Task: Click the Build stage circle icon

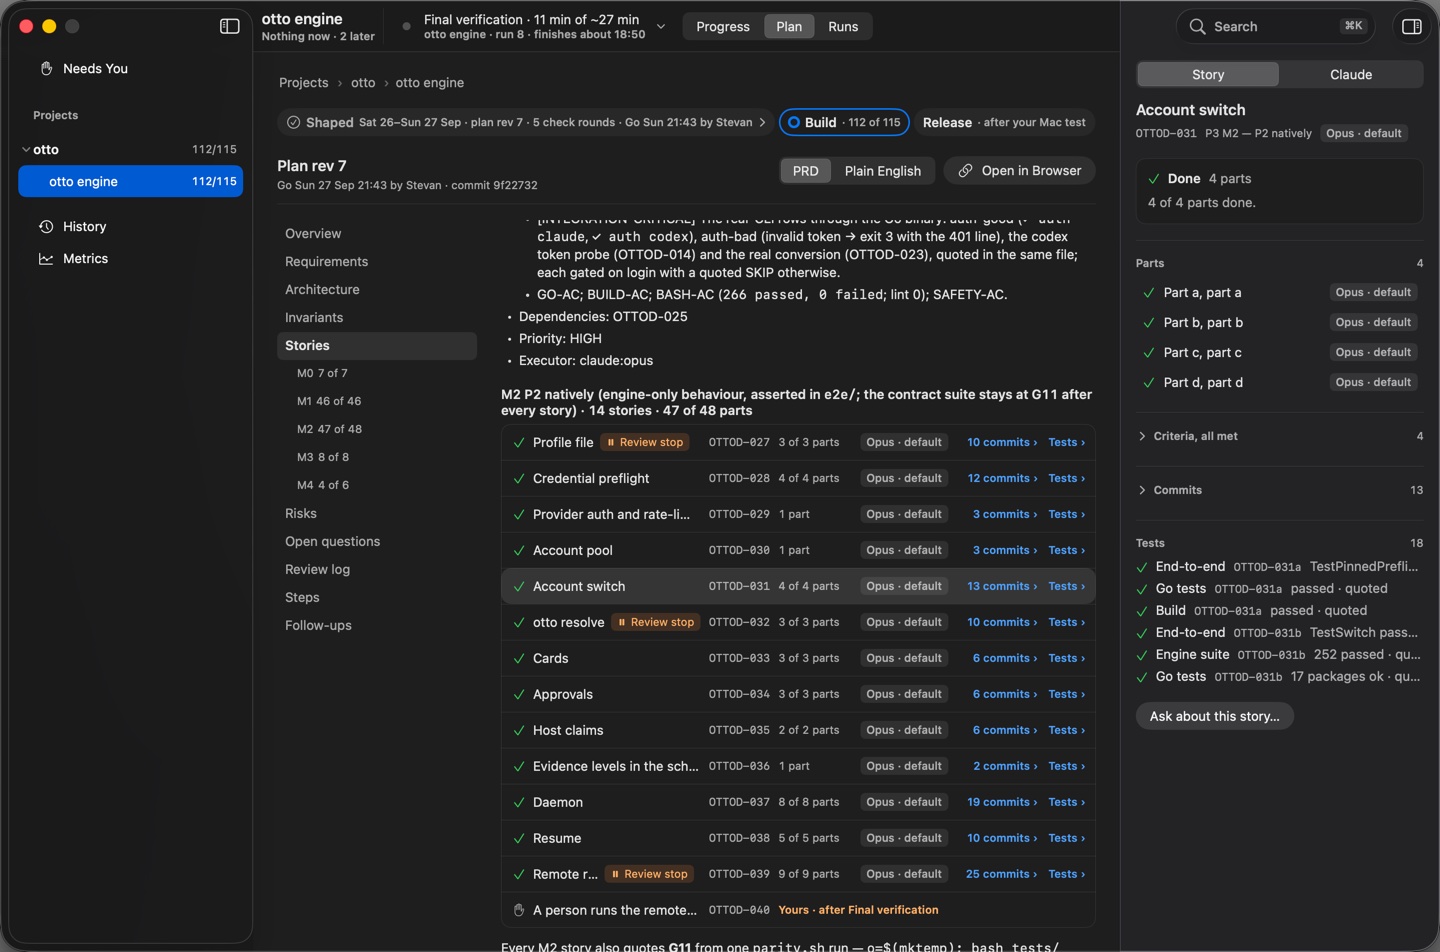Action: click(794, 122)
